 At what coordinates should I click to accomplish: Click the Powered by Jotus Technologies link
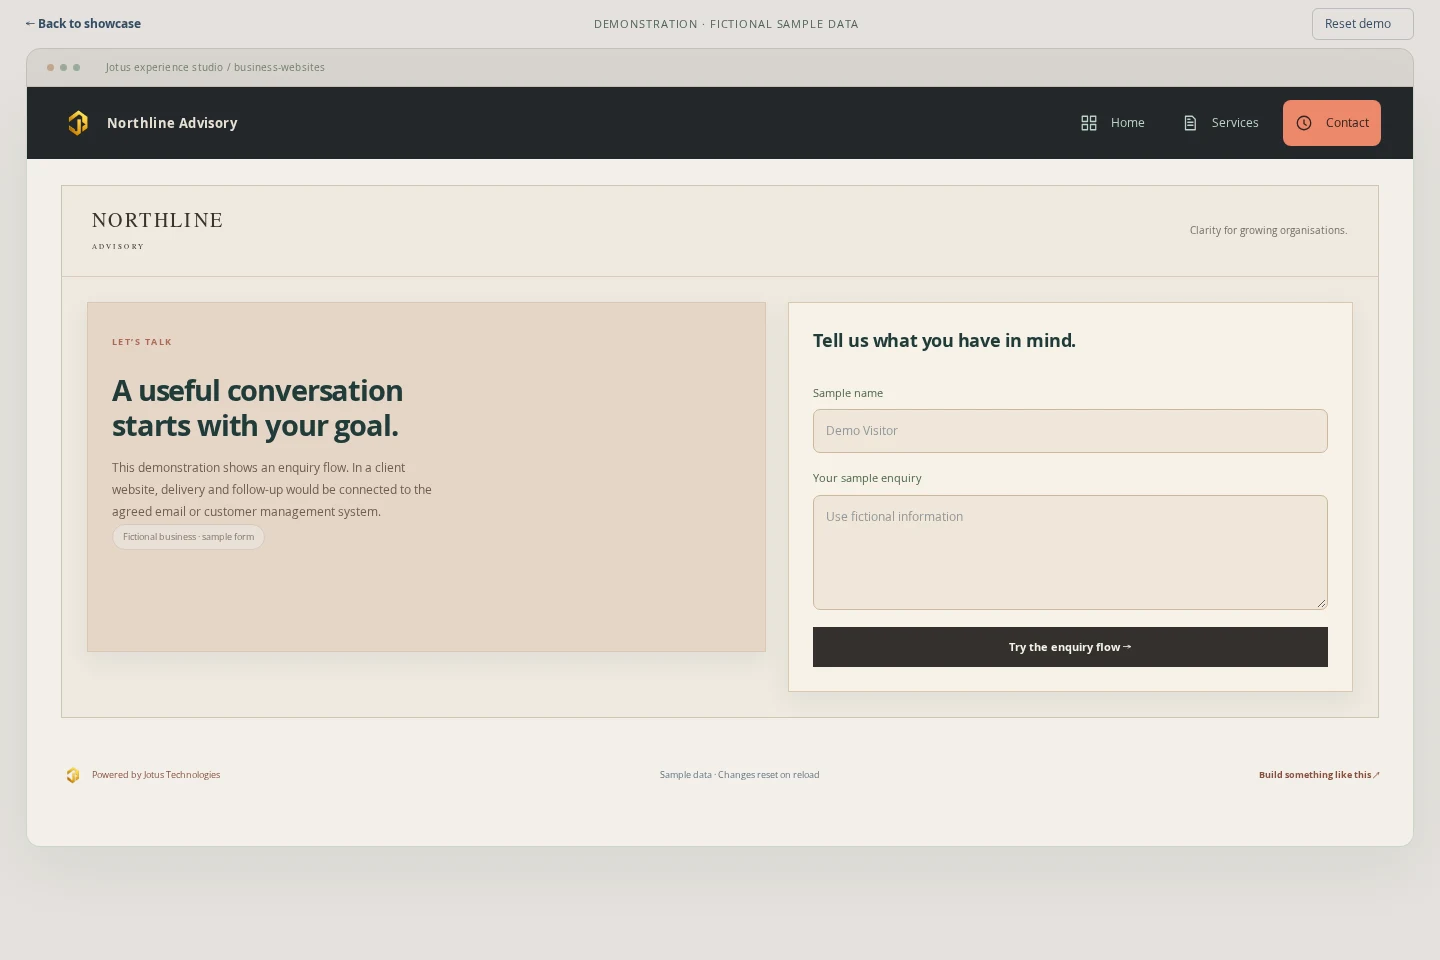(156, 775)
